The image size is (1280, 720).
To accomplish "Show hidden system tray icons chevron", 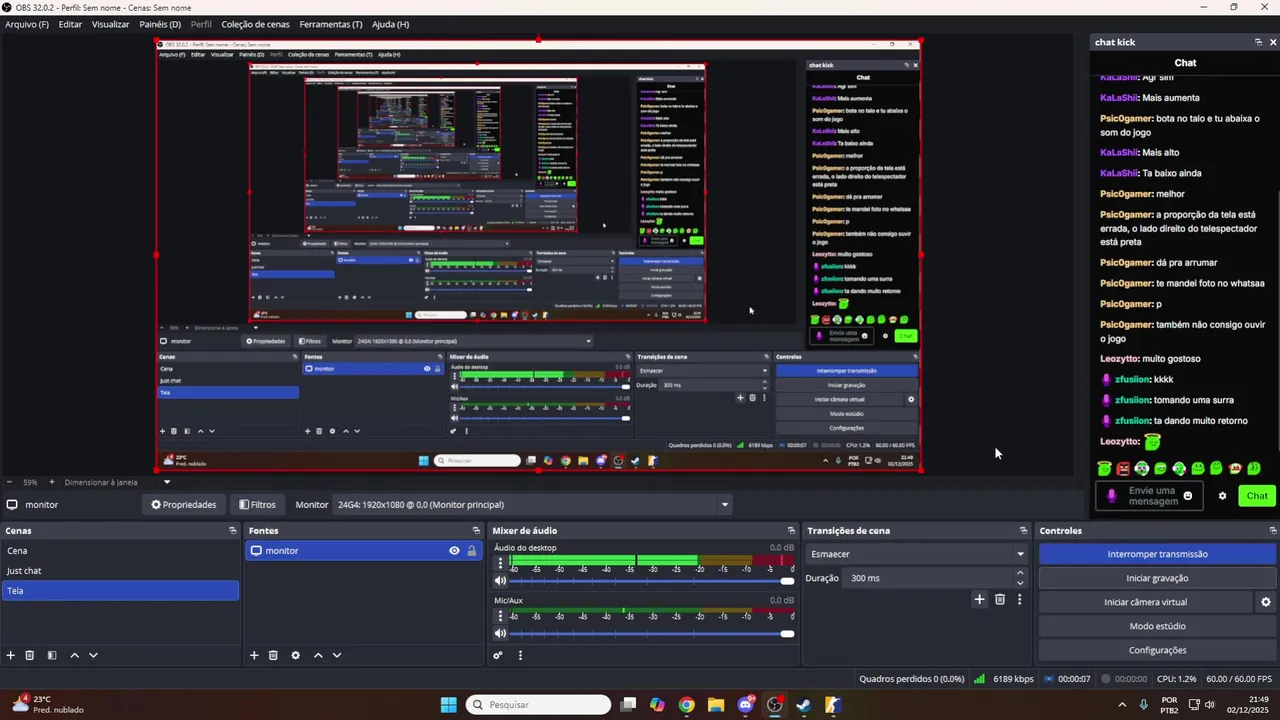I will pyautogui.click(x=1121, y=705).
